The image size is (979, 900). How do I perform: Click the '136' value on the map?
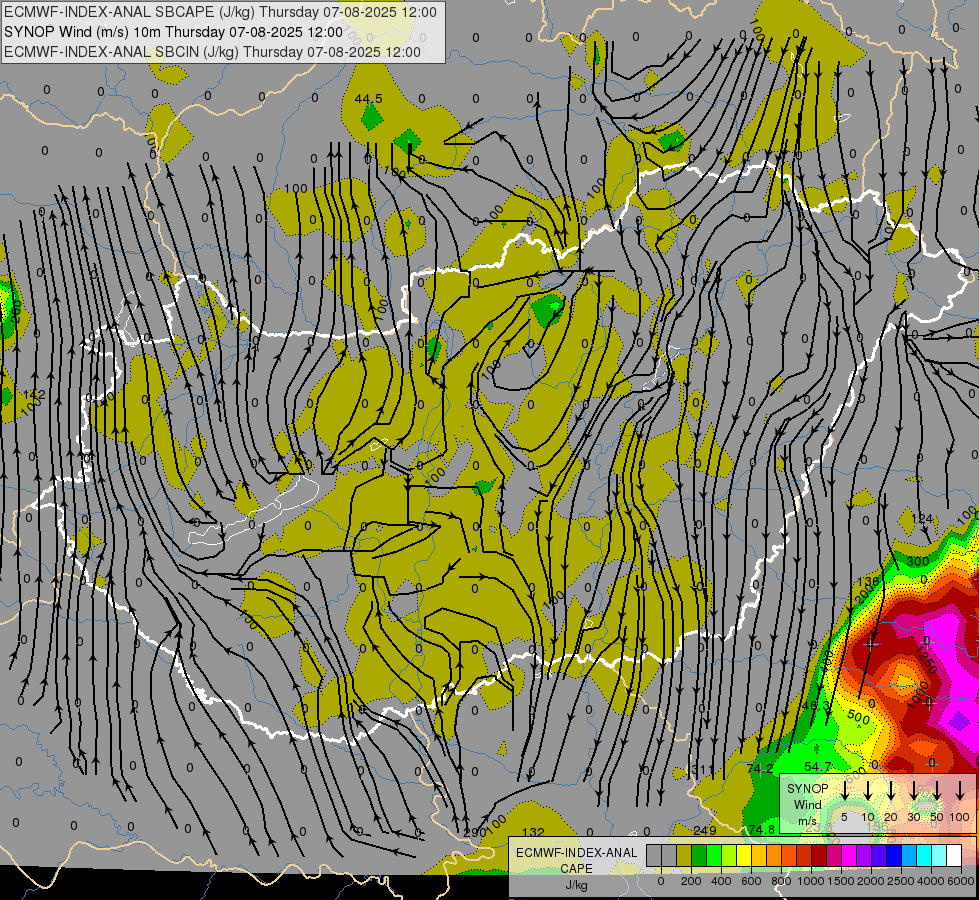click(868, 581)
